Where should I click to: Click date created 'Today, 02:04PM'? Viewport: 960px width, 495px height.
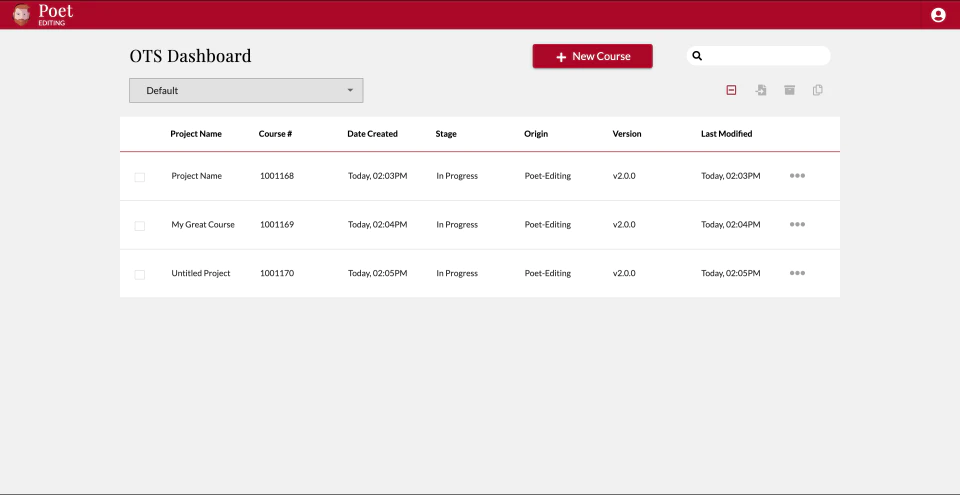pyautogui.click(x=378, y=224)
